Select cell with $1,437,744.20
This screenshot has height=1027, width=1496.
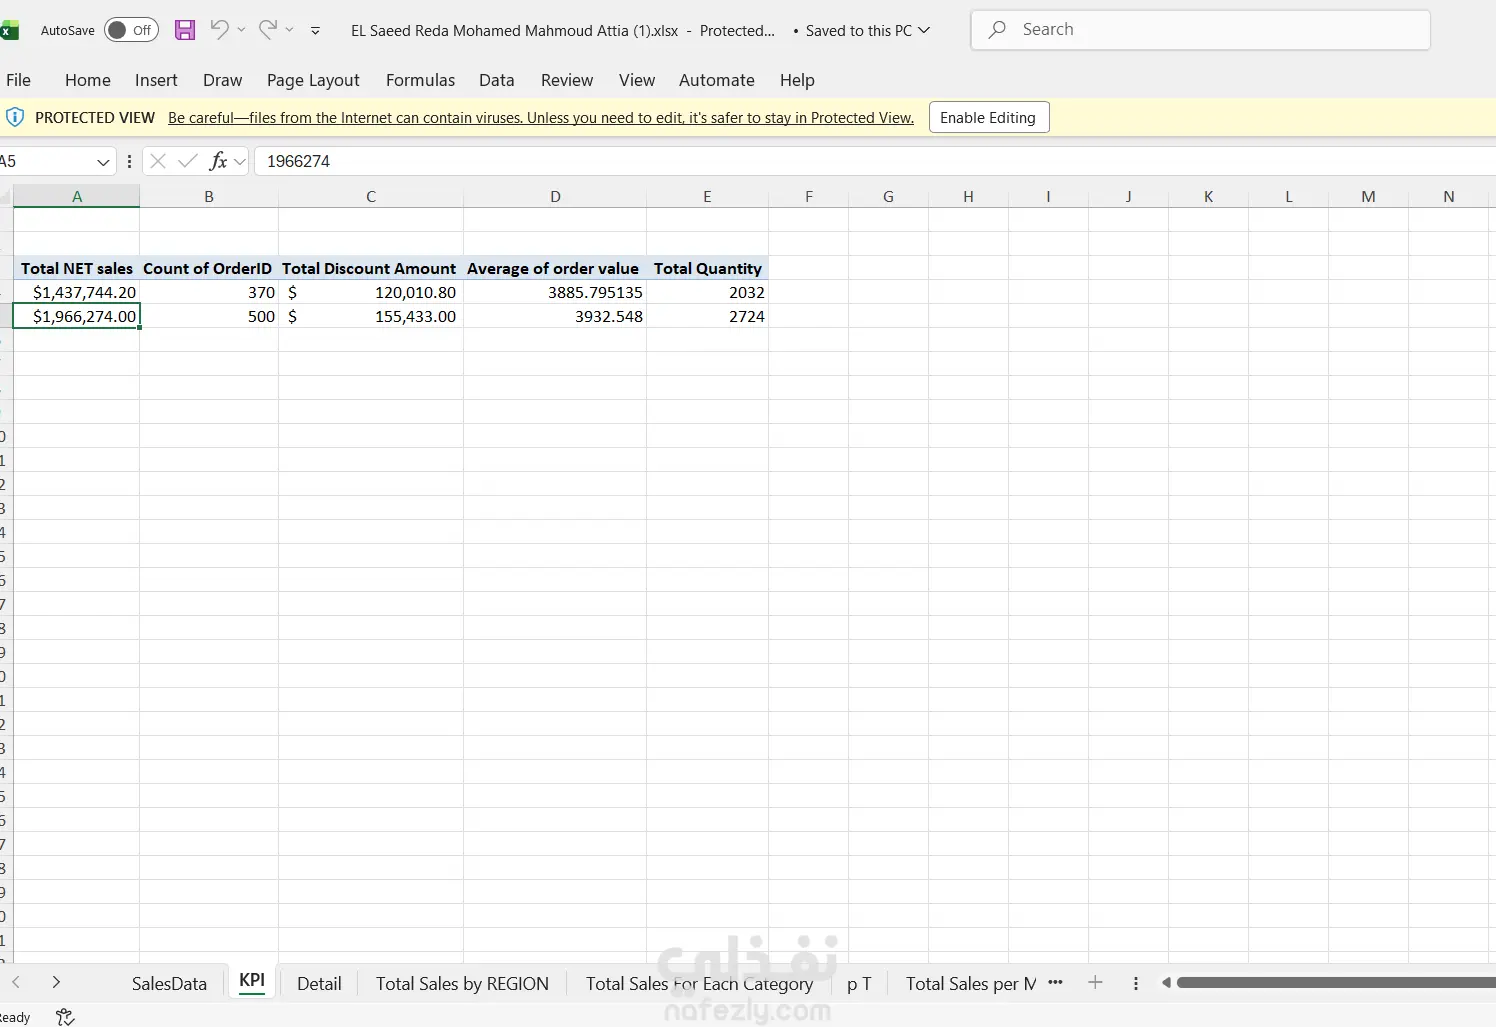coord(77,292)
